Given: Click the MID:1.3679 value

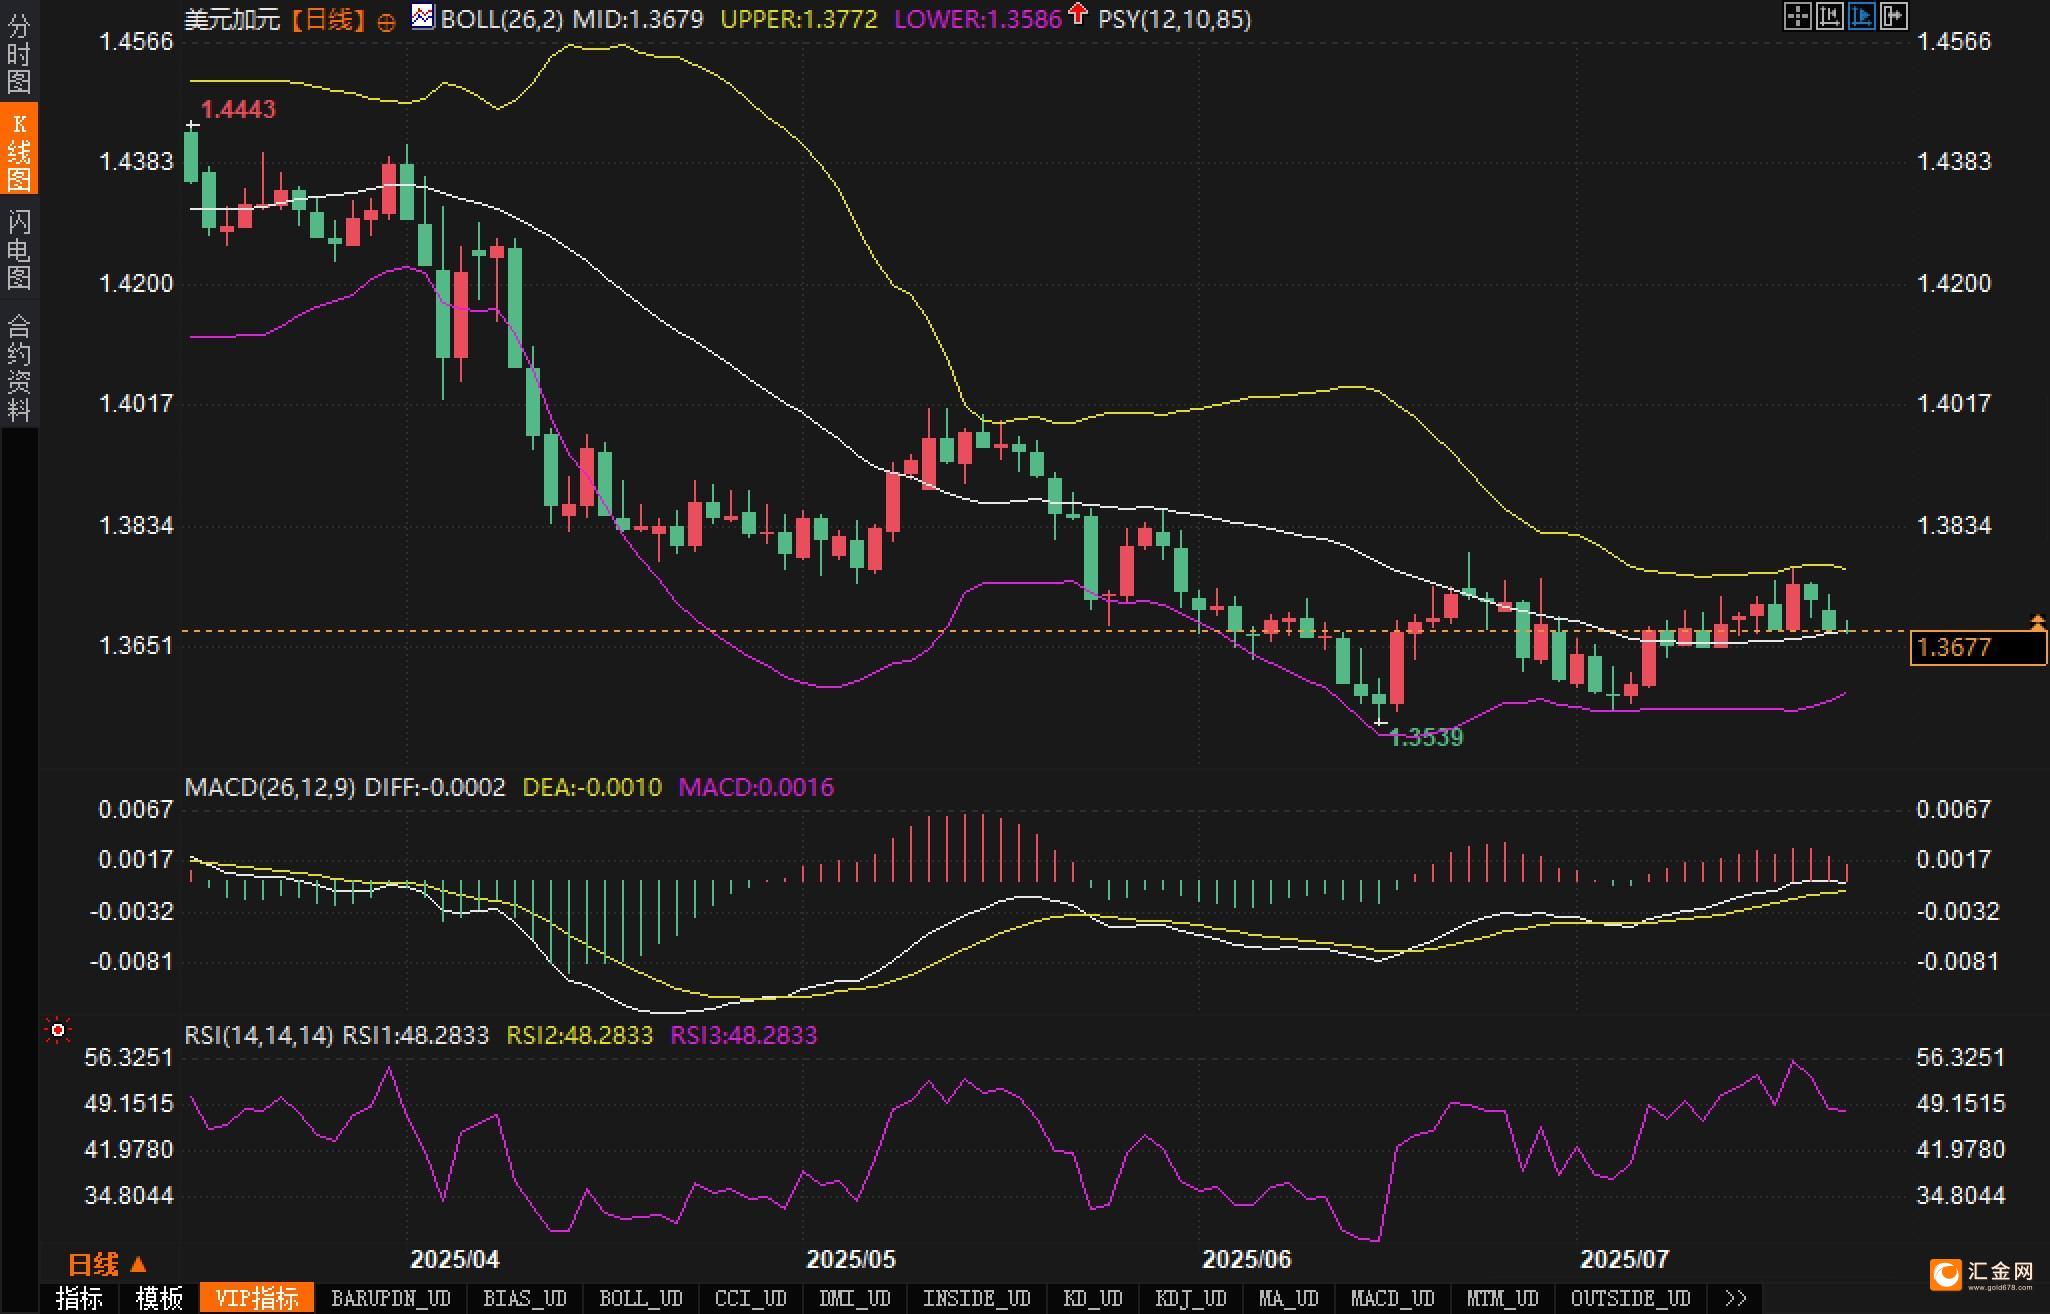Looking at the screenshot, I should point(638,19).
